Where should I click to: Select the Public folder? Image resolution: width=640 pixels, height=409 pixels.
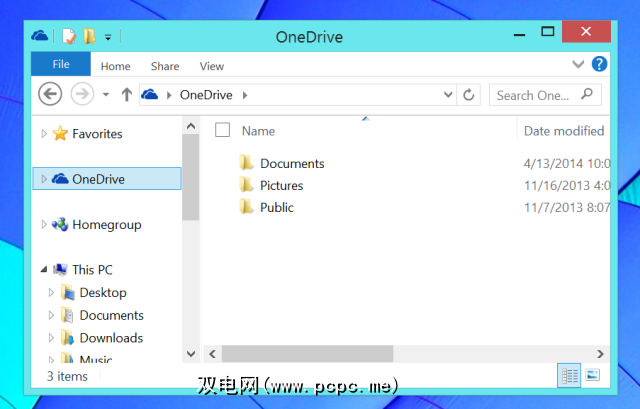(x=277, y=207)
